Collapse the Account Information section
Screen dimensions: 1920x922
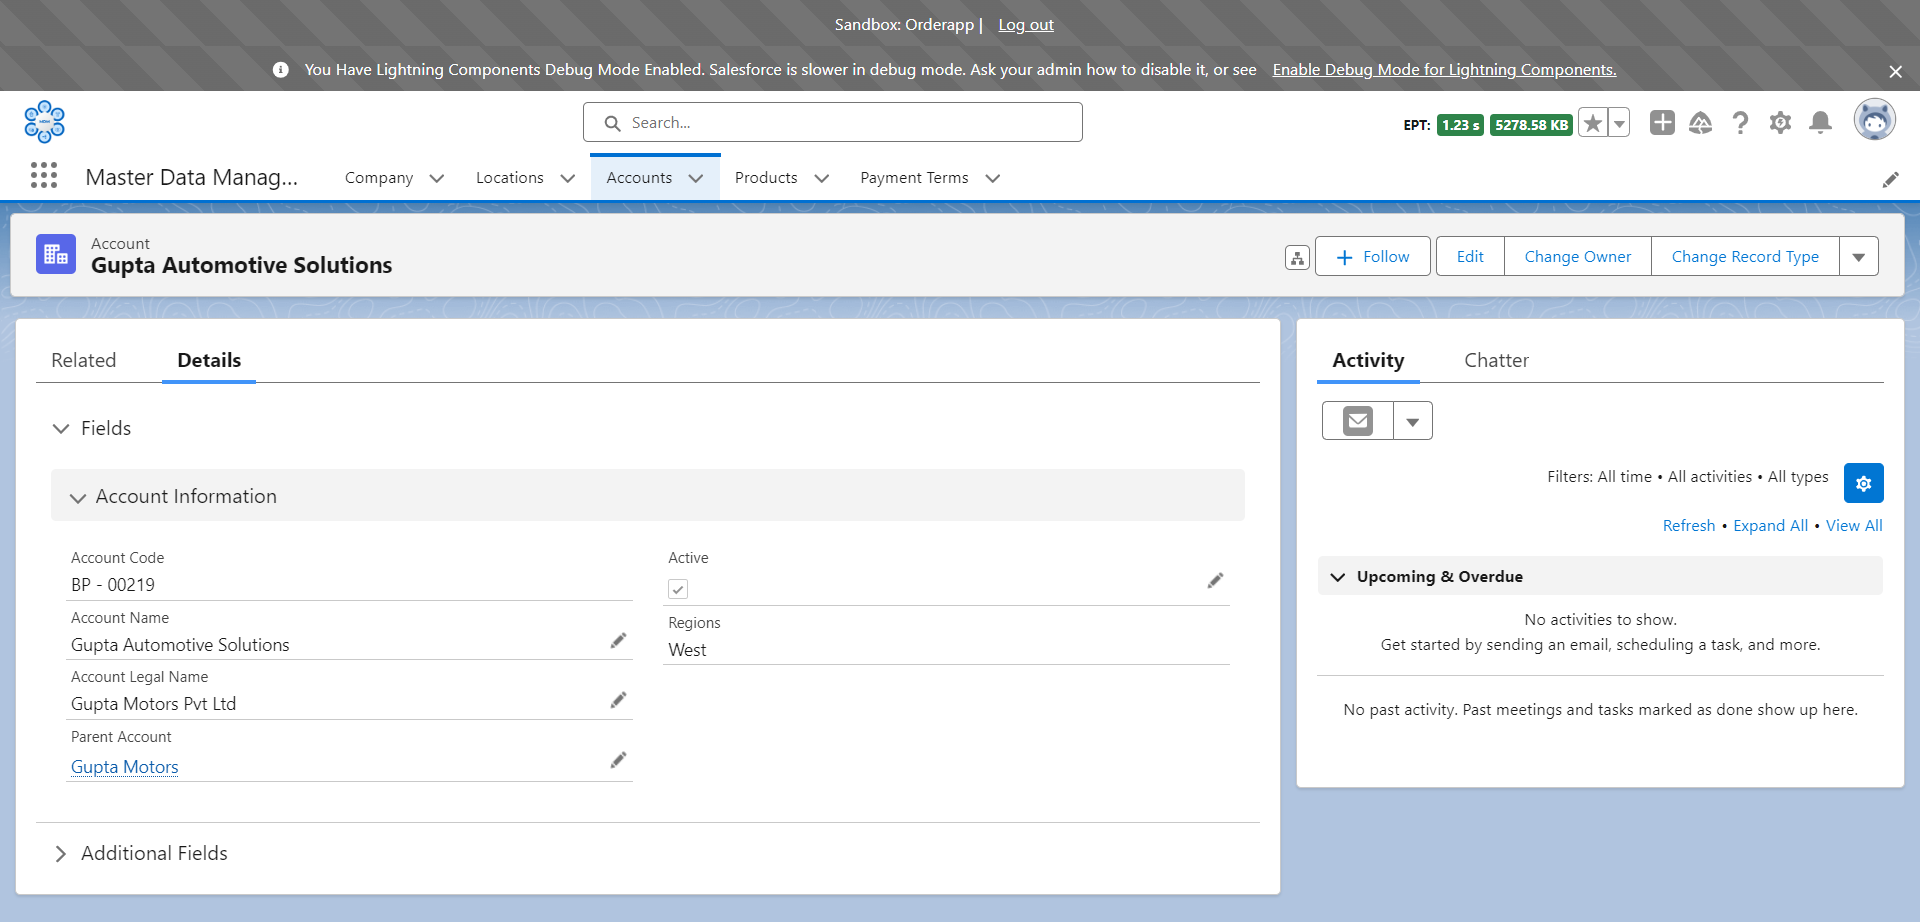tap(78, 497)
